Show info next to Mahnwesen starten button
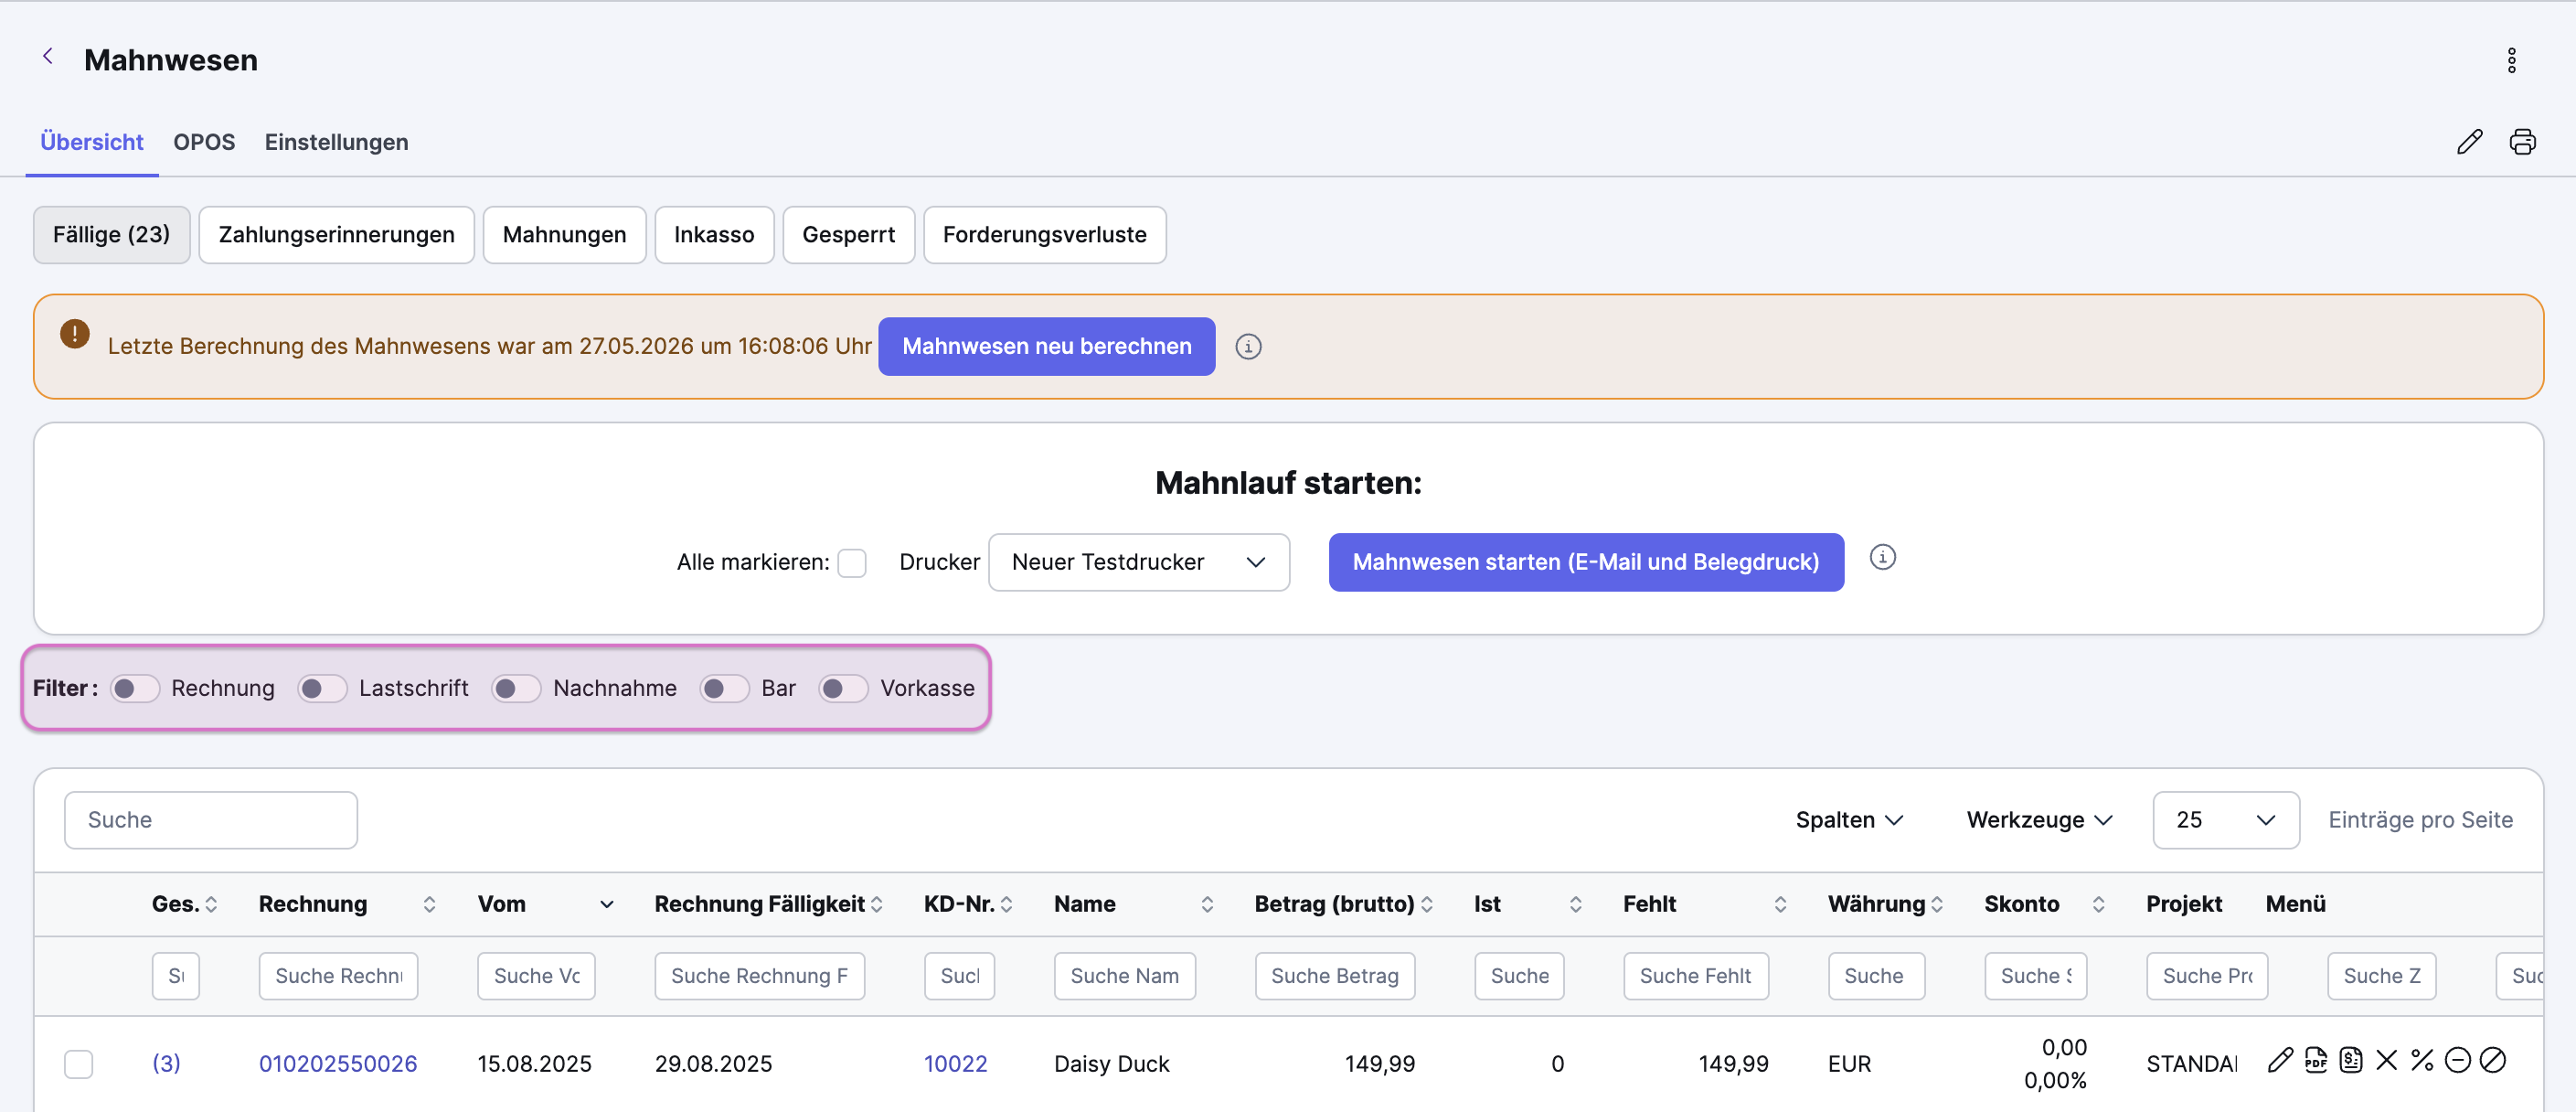2576x1112 pixels. [x=1882, y=557]
